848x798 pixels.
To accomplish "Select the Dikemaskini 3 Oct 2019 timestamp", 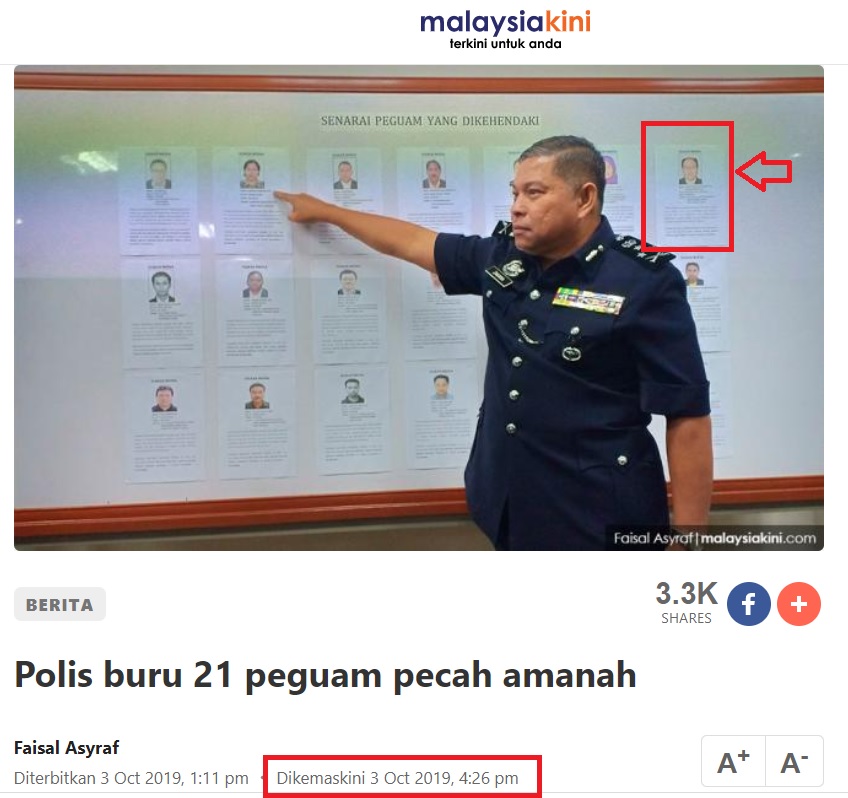I will [x=398, y=778].
